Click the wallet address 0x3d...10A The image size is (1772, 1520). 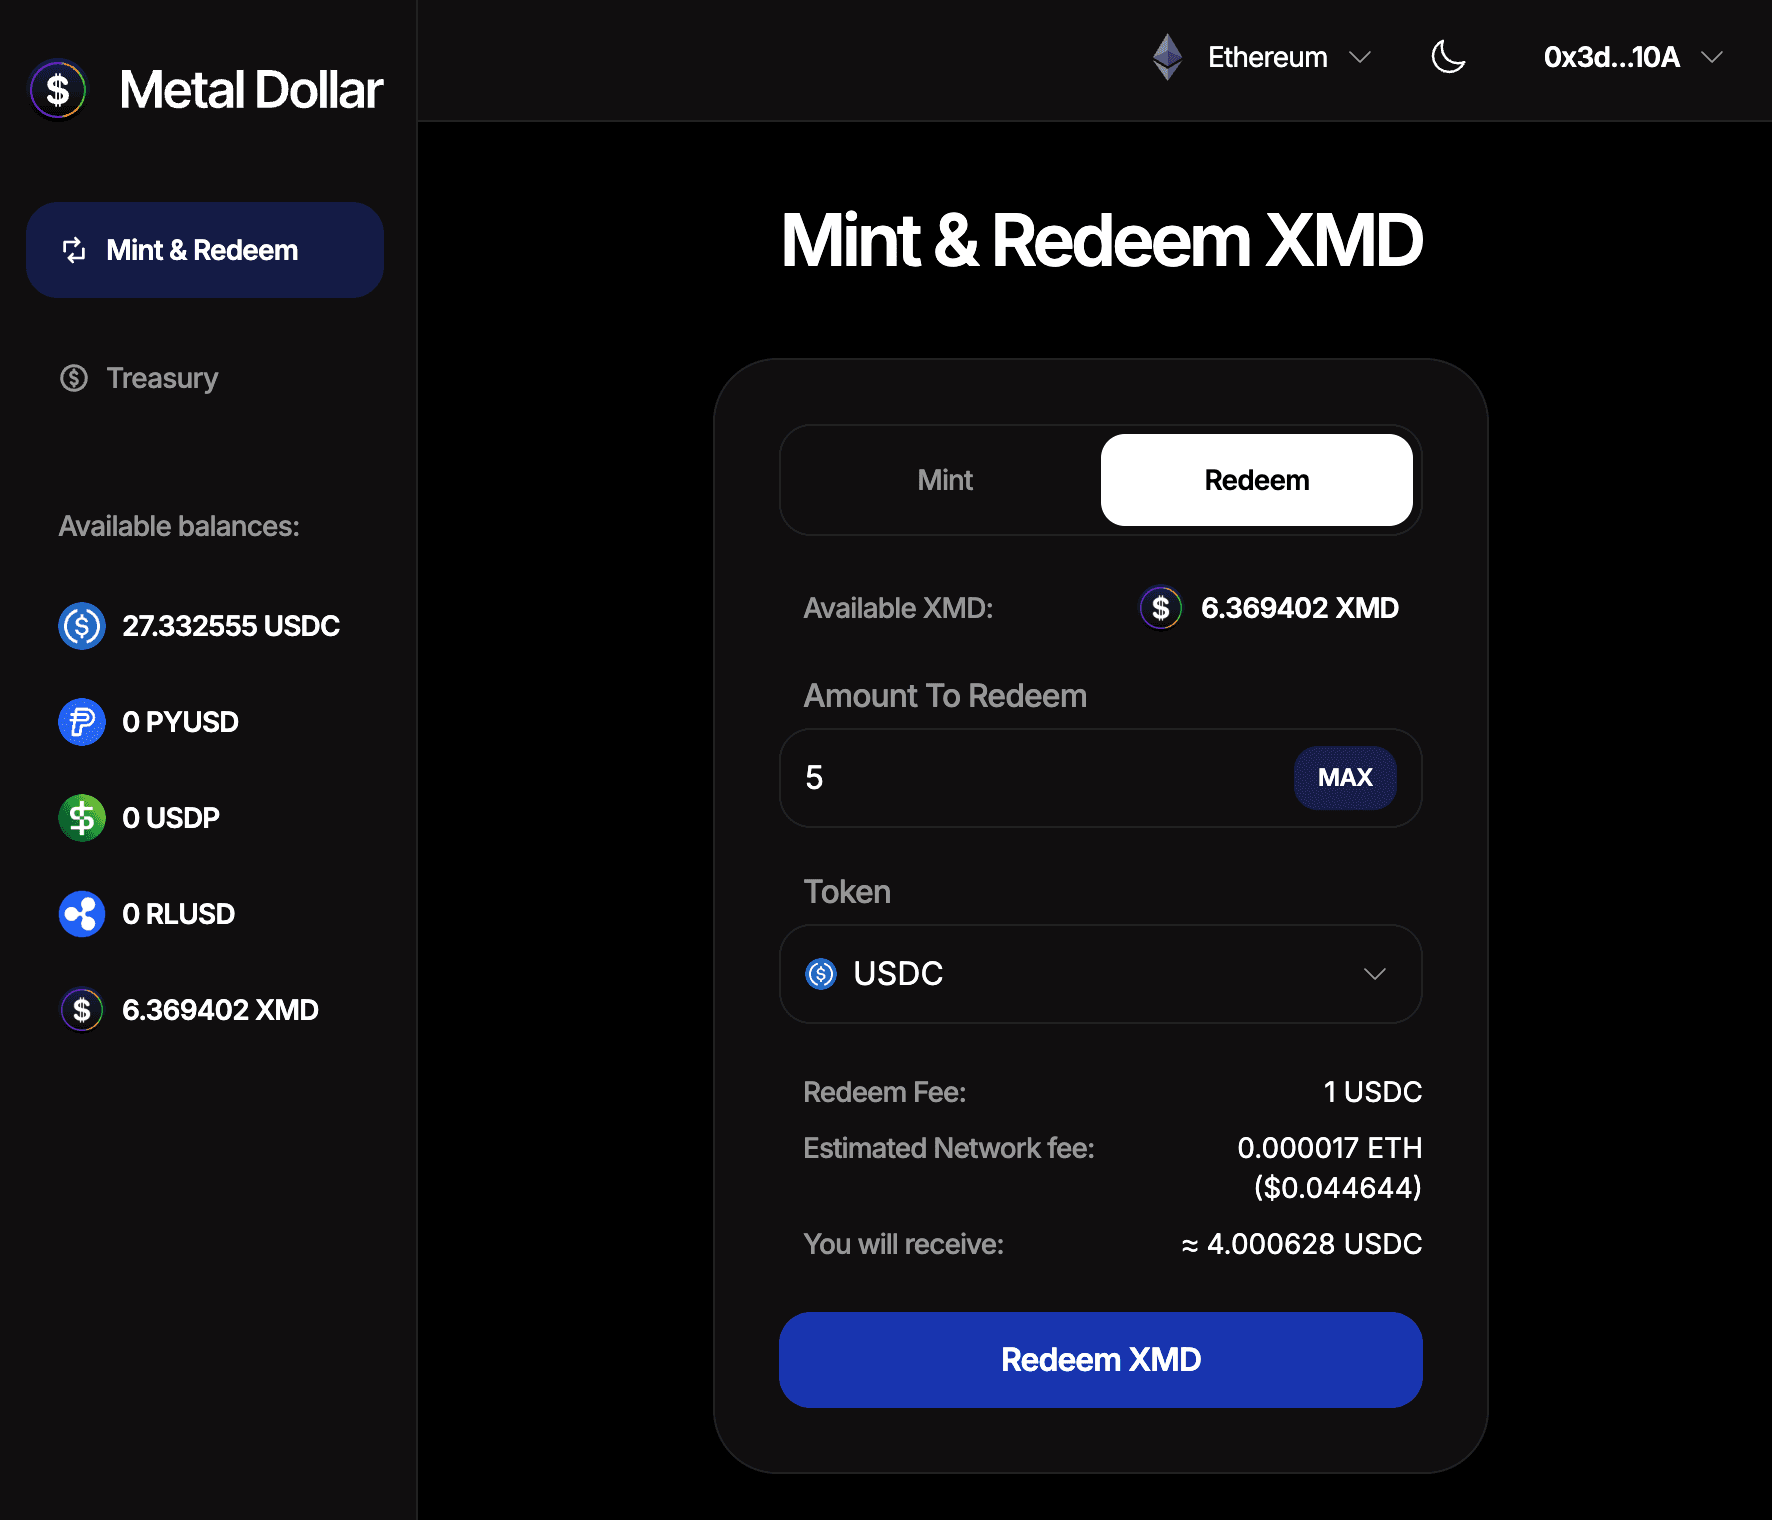1612,57
